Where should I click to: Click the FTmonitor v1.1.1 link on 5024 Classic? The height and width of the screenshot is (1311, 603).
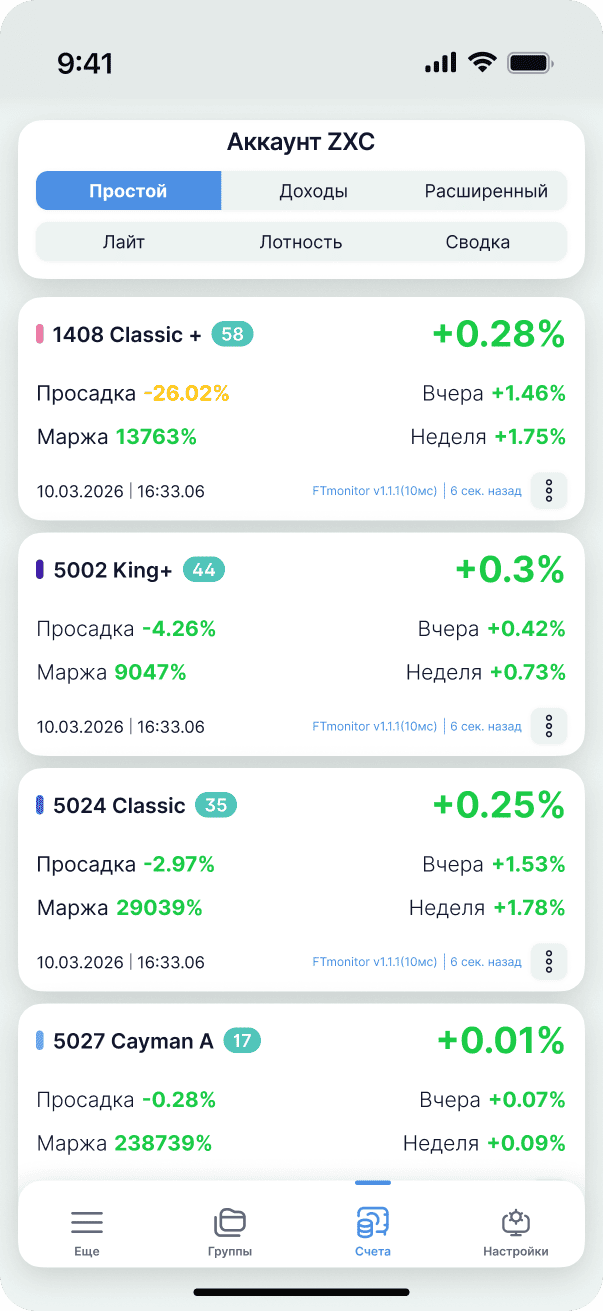tap(375, 962)
